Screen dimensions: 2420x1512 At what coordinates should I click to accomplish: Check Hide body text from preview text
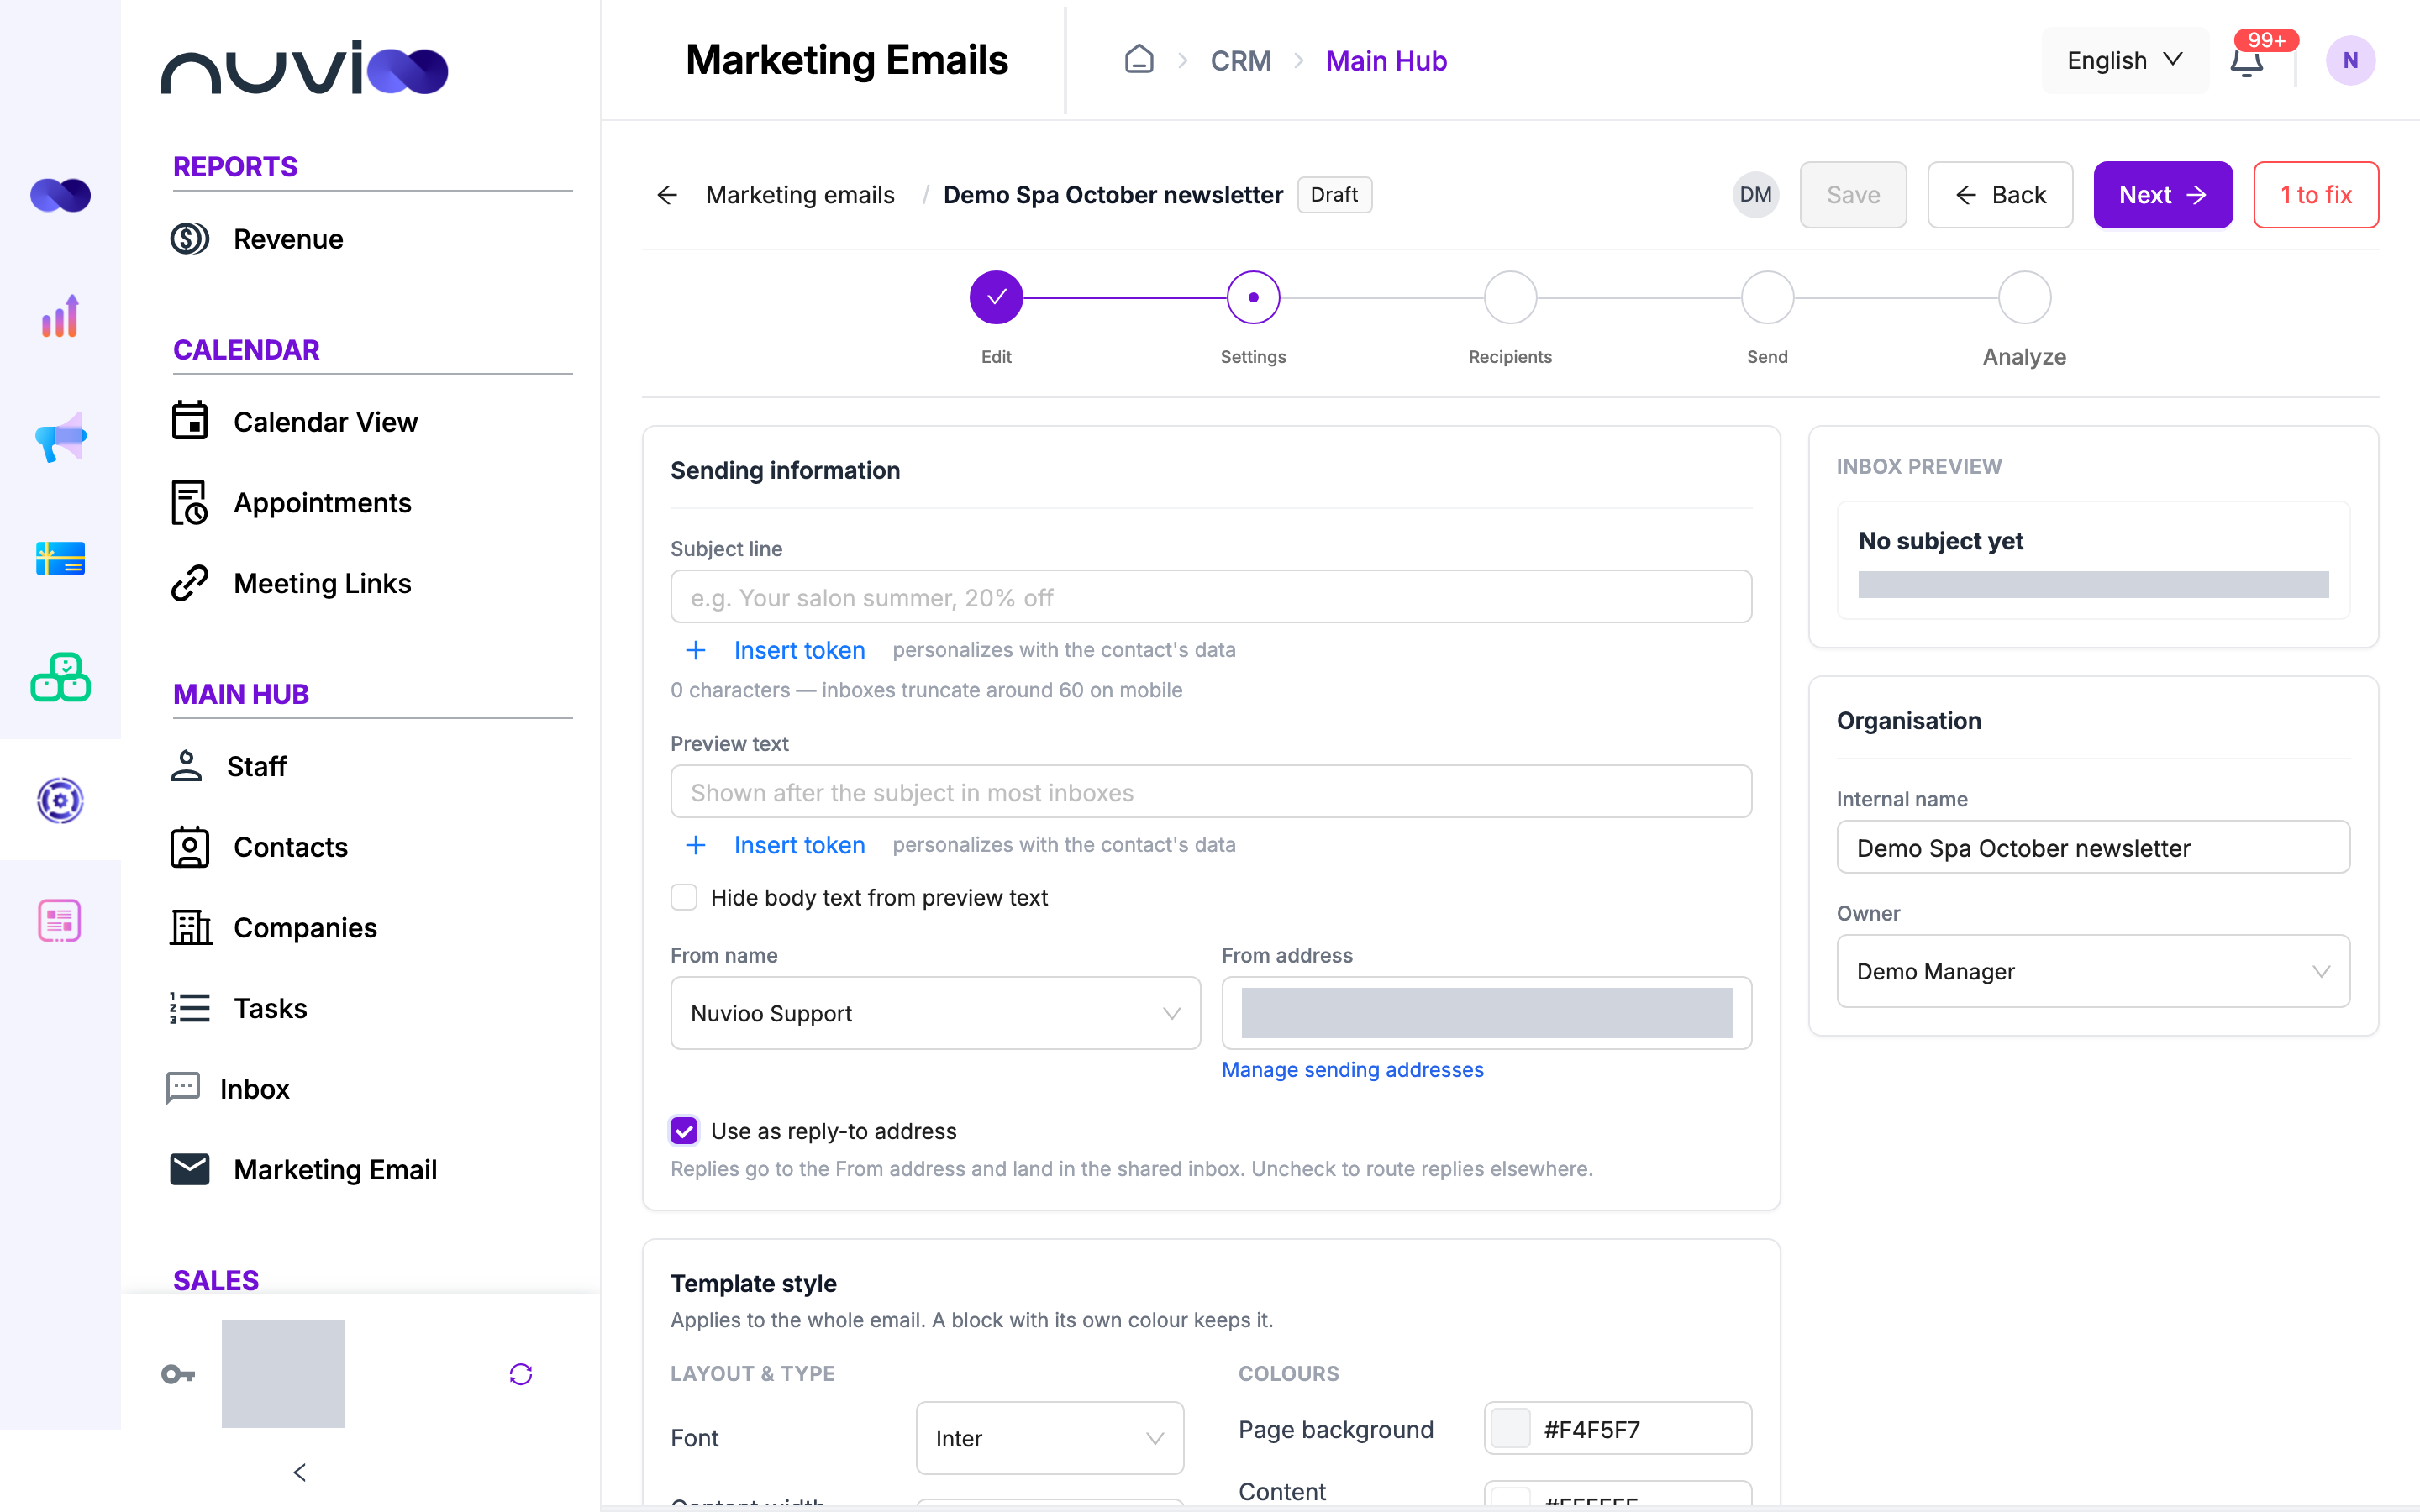(684, 897)
